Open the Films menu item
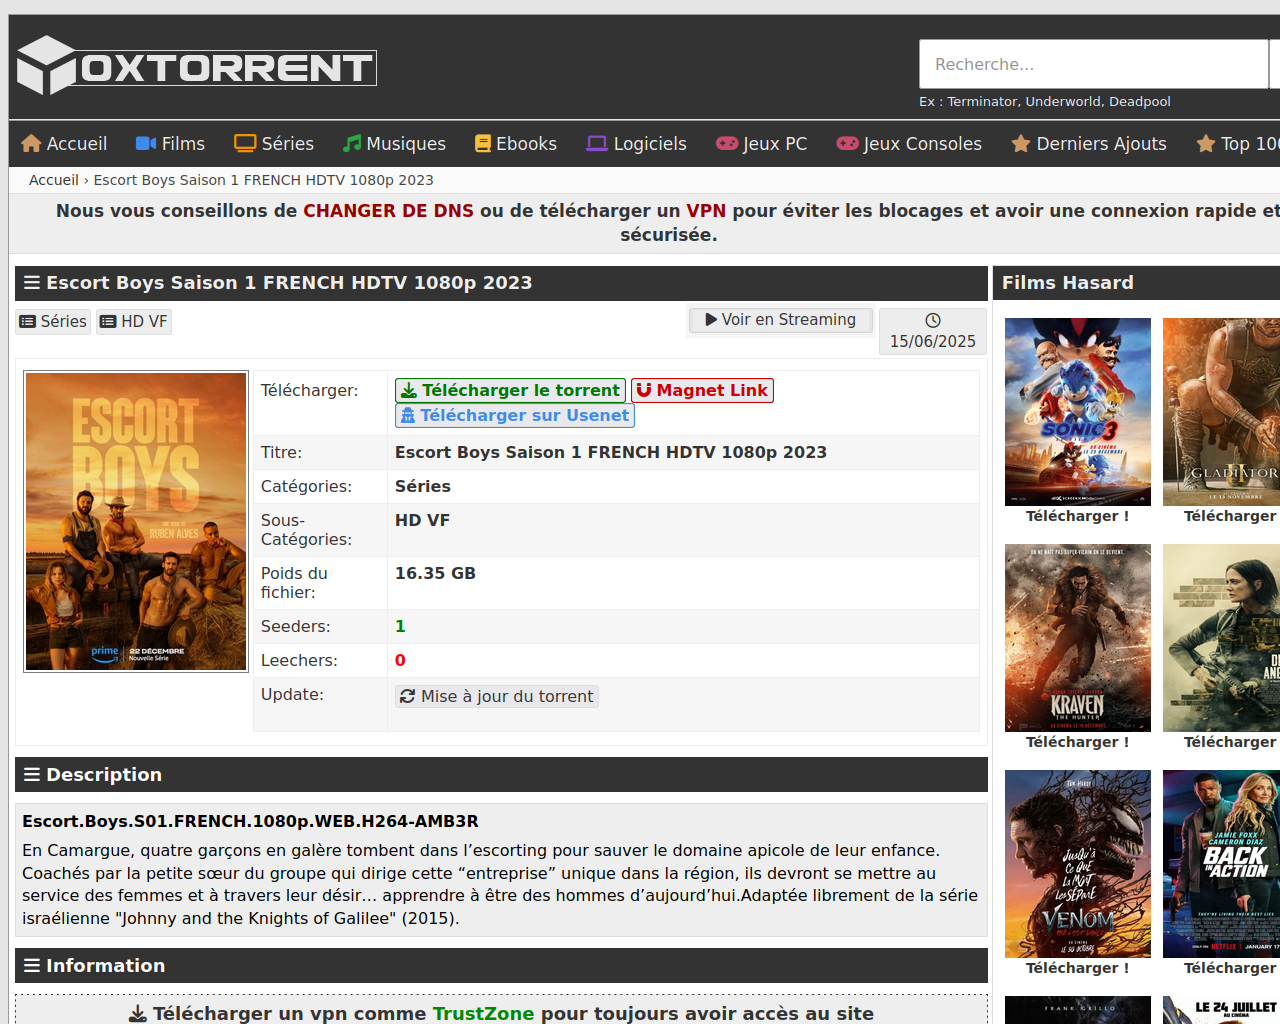The width and height of the screenshot is (1280, 1024). click(x=170, y=143)
